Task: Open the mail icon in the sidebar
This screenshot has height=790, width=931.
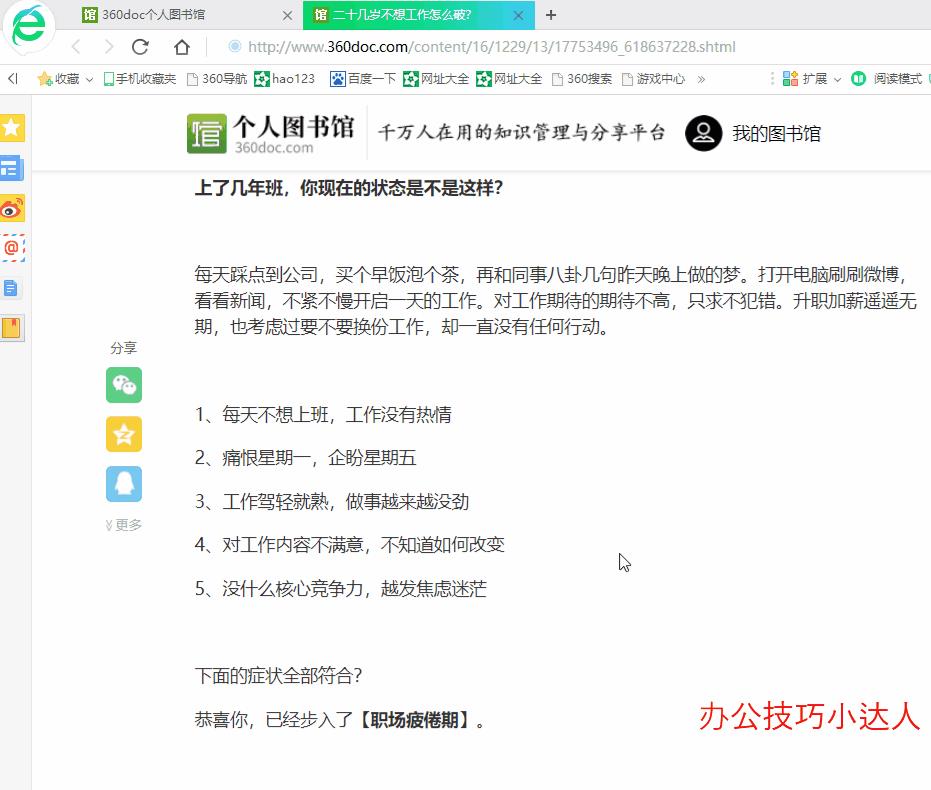Action: tap(12, 247)
